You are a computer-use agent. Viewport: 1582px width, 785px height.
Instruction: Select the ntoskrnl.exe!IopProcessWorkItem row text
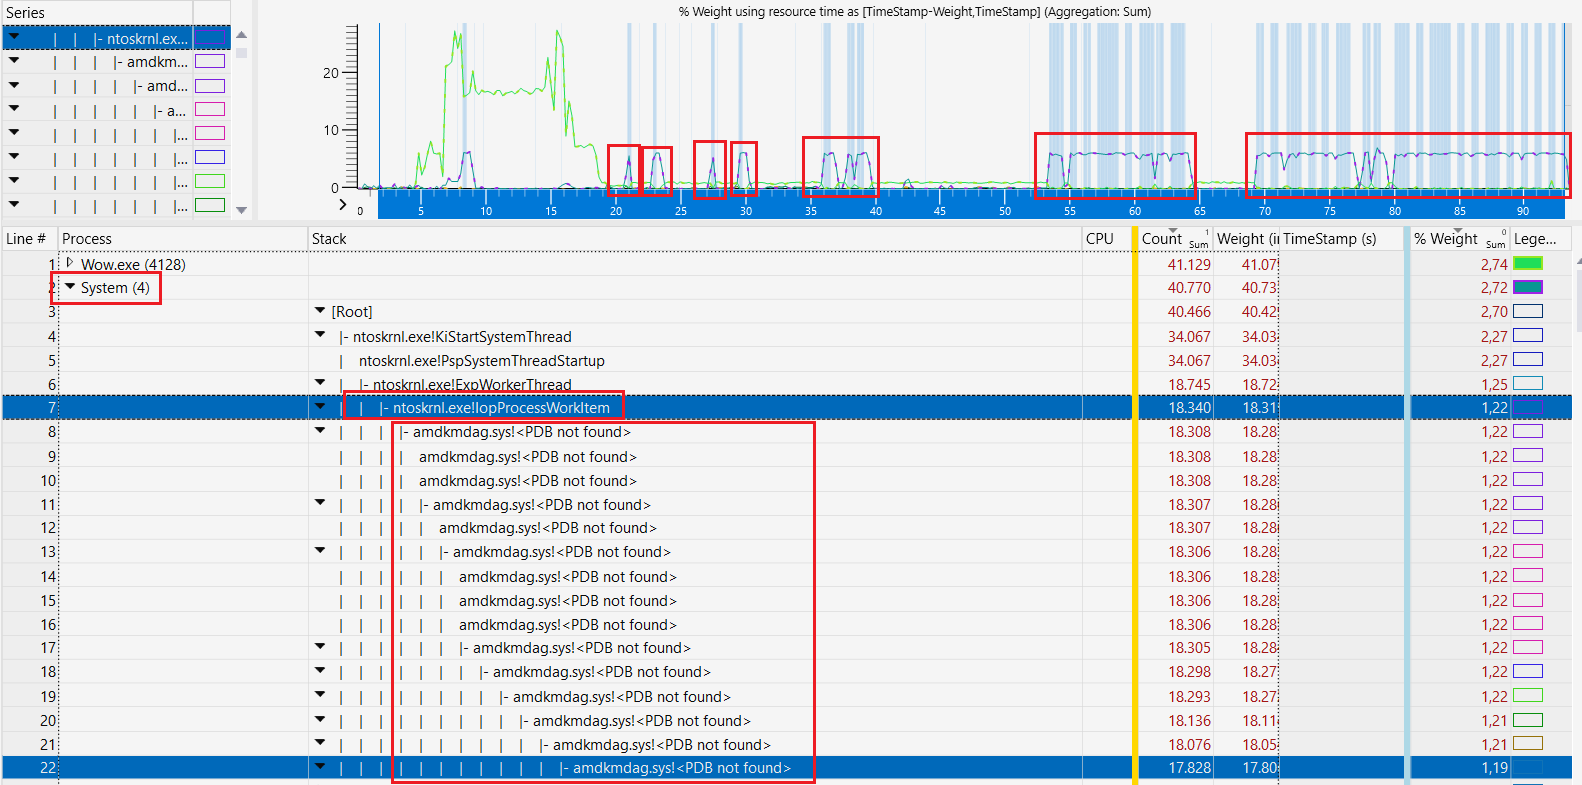(501, 408)
